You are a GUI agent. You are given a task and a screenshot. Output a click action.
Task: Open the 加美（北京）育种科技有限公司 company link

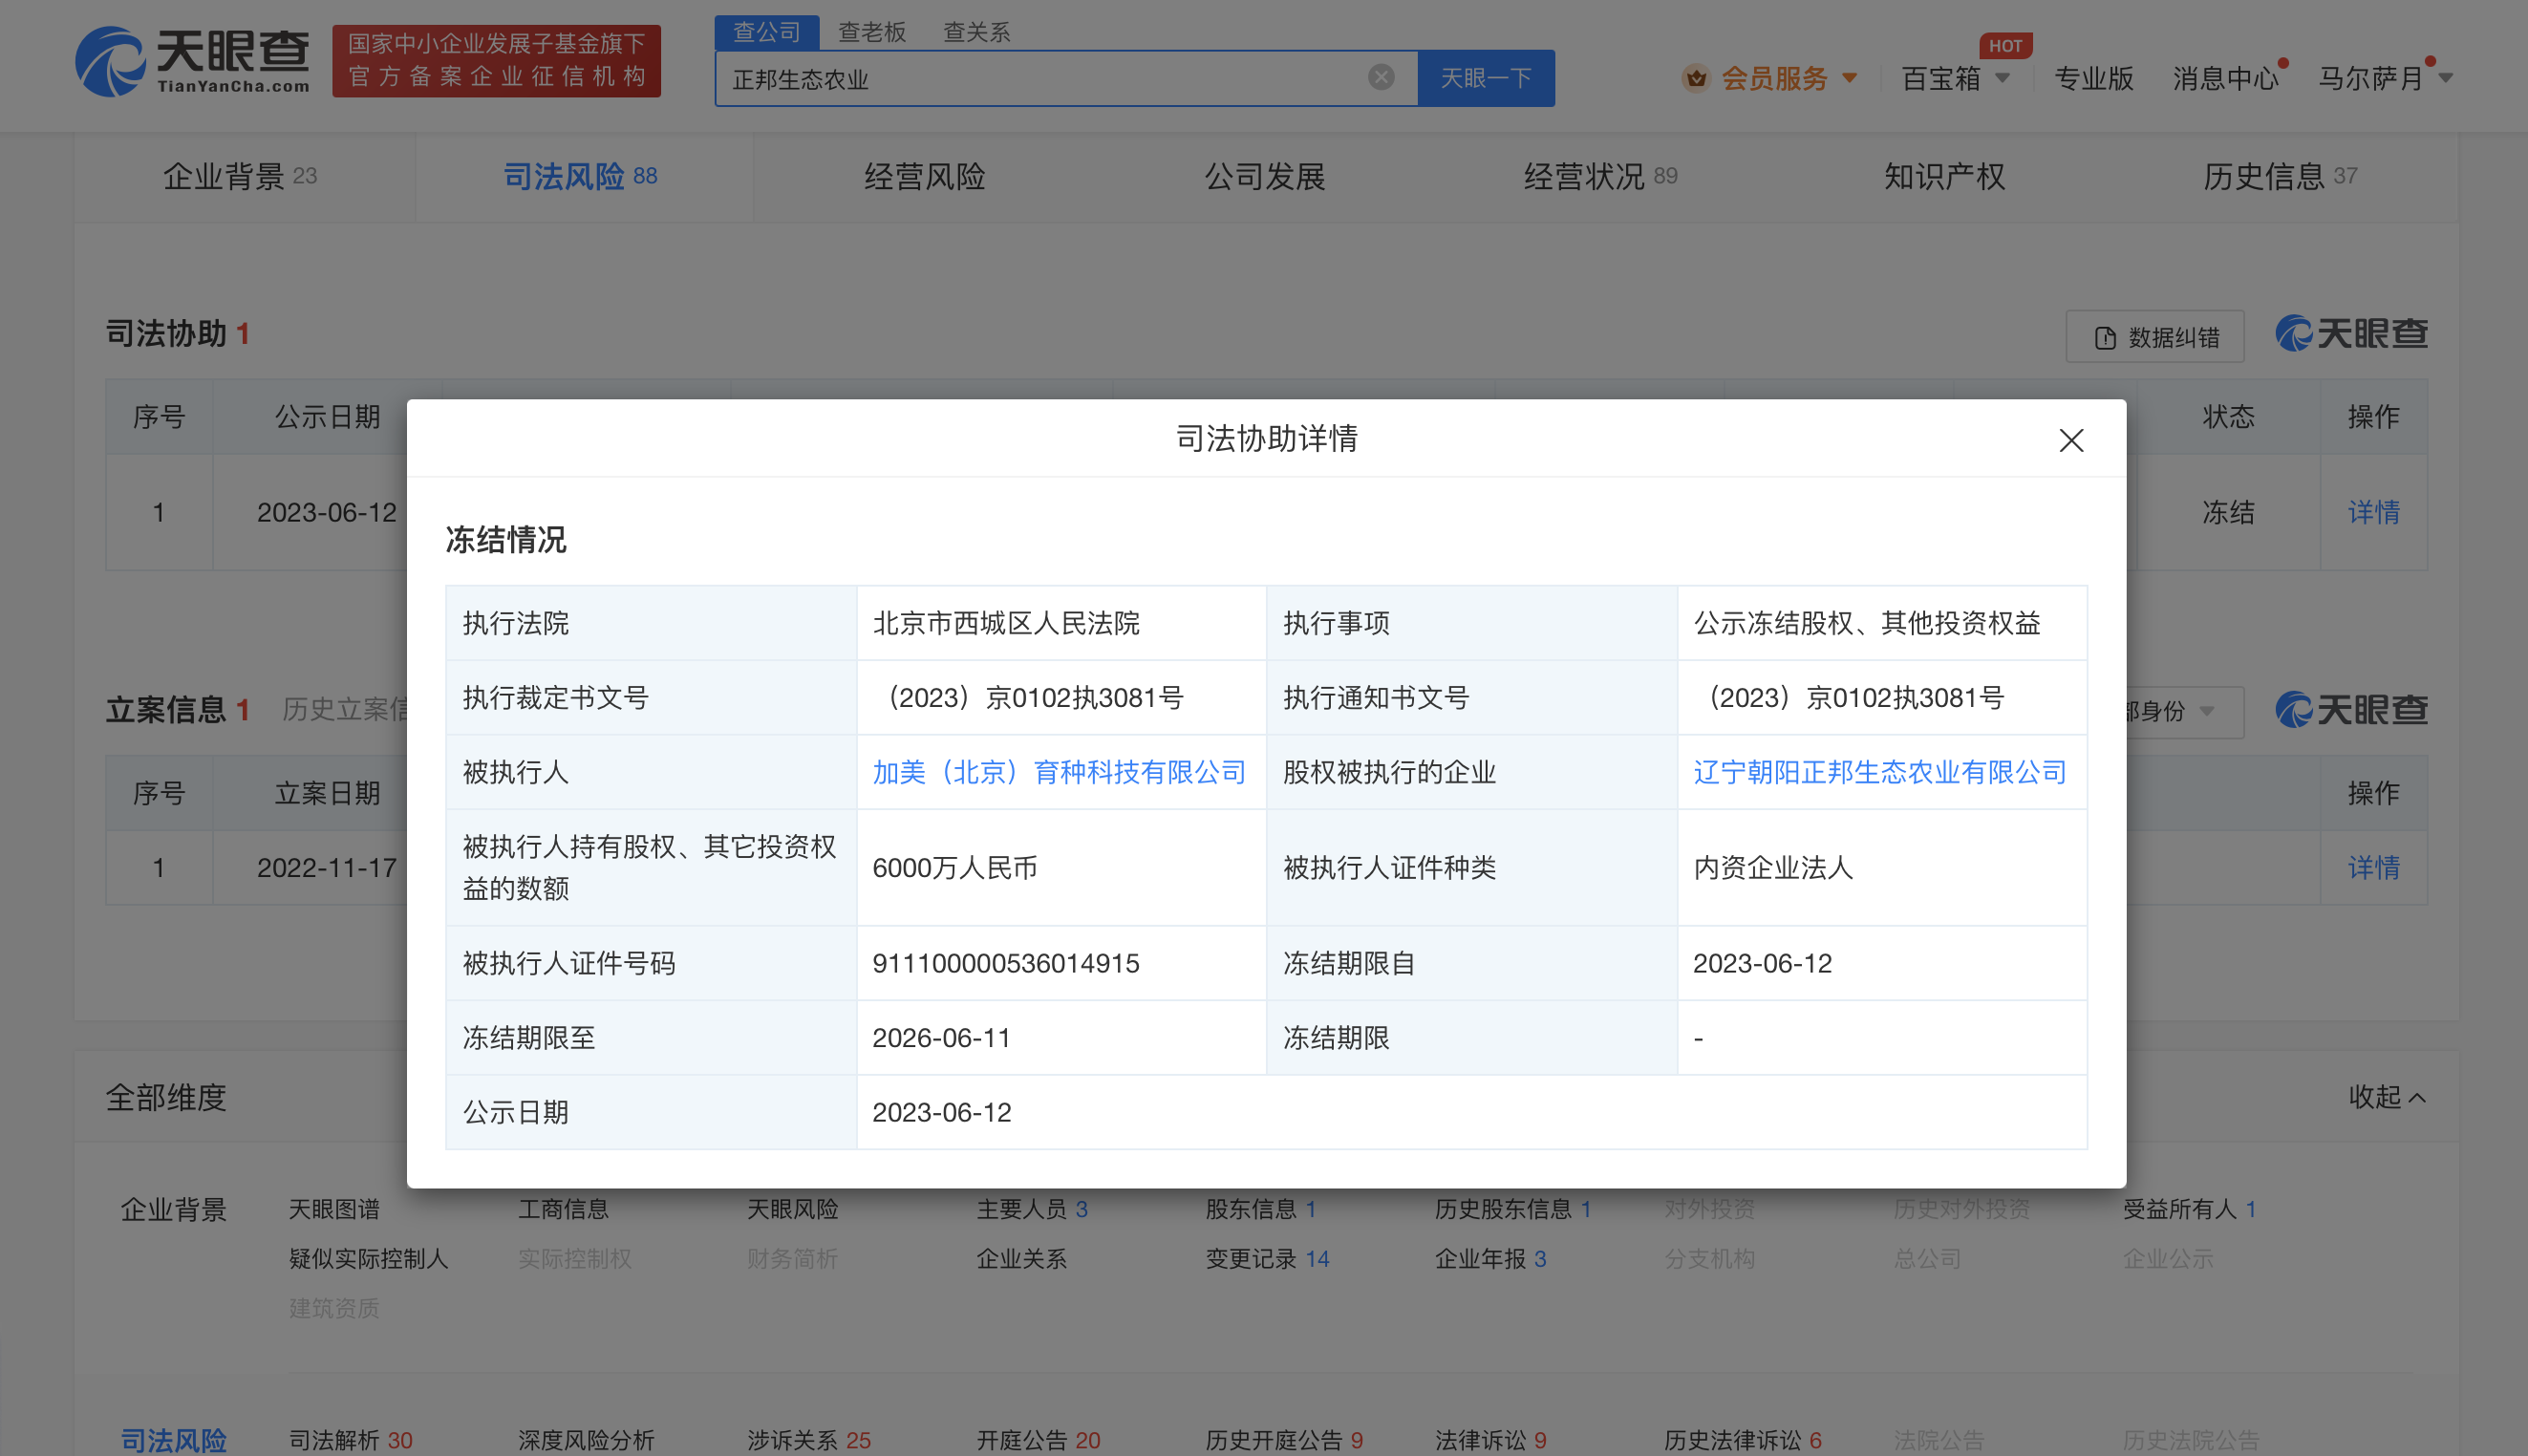pos(1060,772)
